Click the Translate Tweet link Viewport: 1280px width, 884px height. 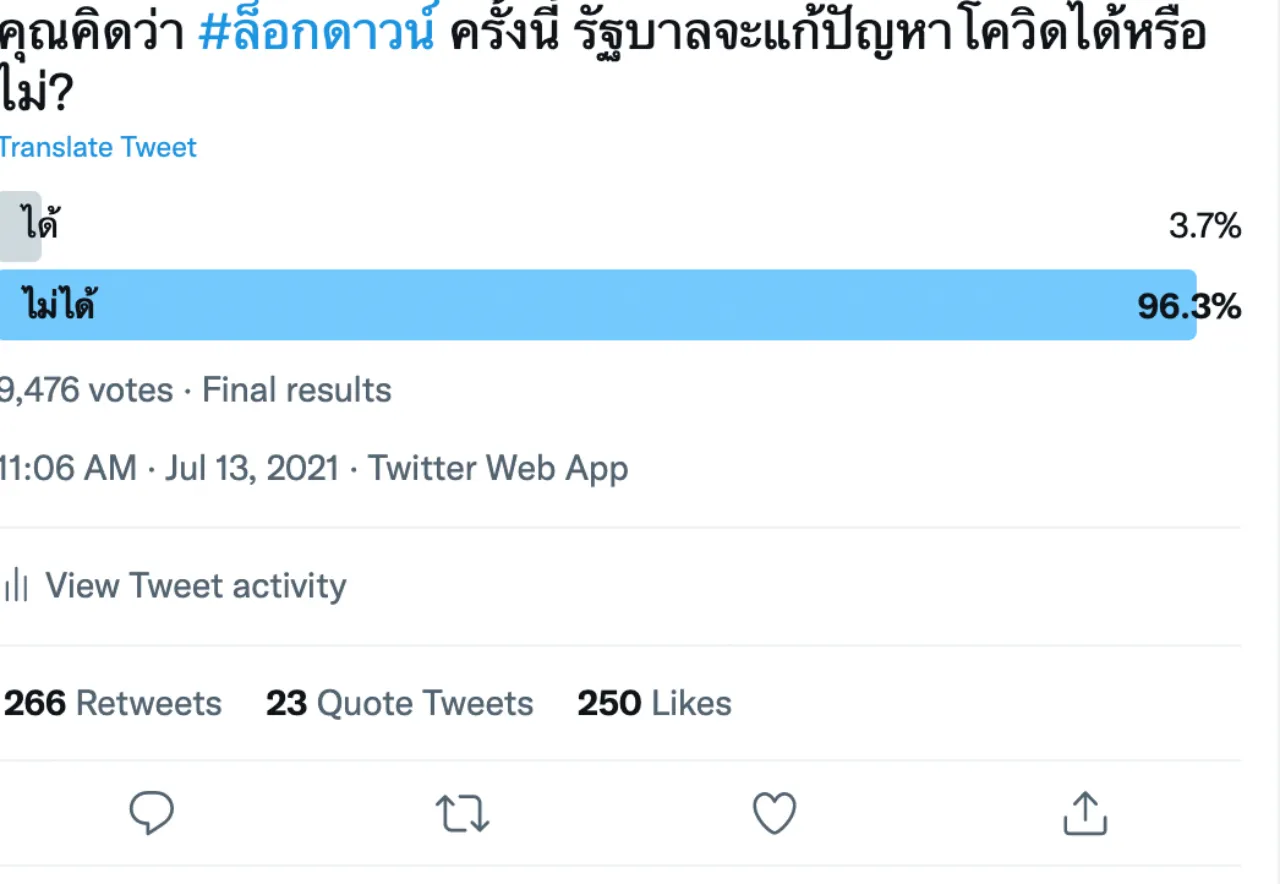(x=98, y=147)
